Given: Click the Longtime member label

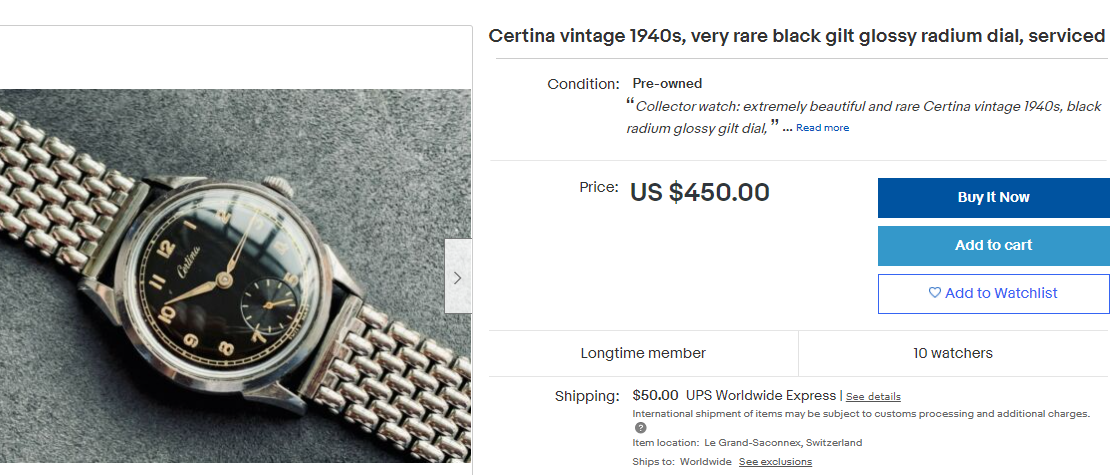Looking at the screenshot, I should coord(643,353).
